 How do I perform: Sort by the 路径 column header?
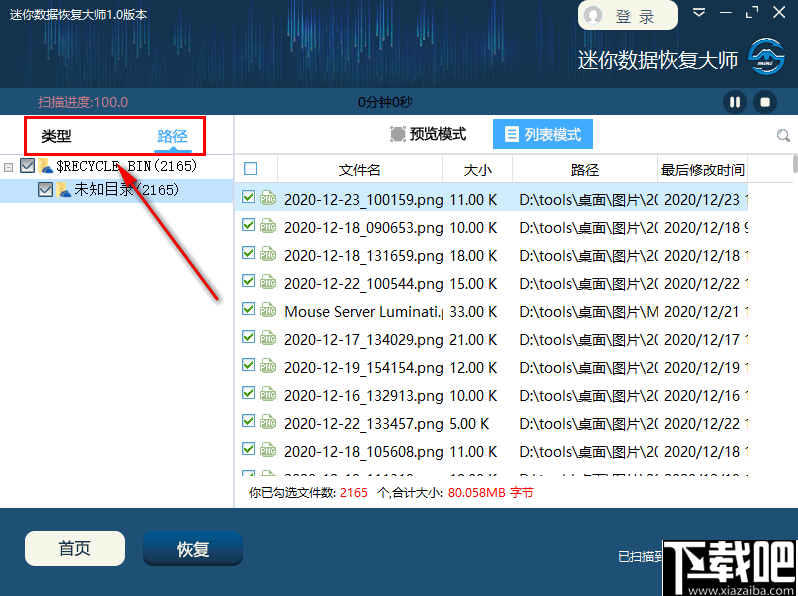585,169
